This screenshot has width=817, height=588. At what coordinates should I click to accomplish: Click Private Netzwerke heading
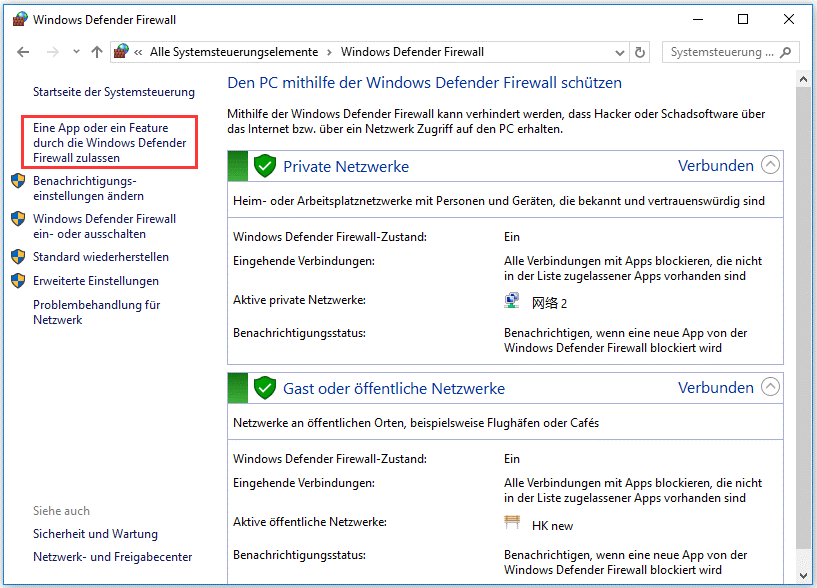click(346, 166)
